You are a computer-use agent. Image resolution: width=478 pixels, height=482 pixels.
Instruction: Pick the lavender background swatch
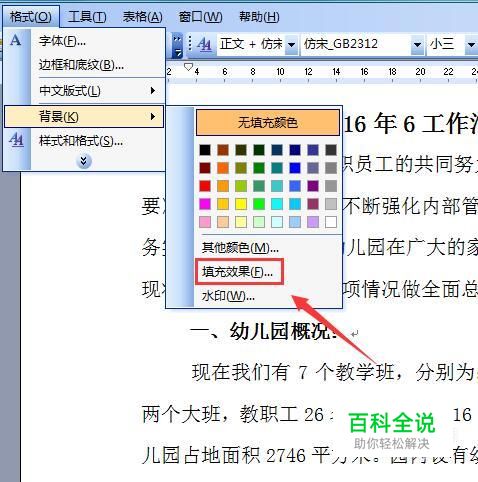point(313,222)
